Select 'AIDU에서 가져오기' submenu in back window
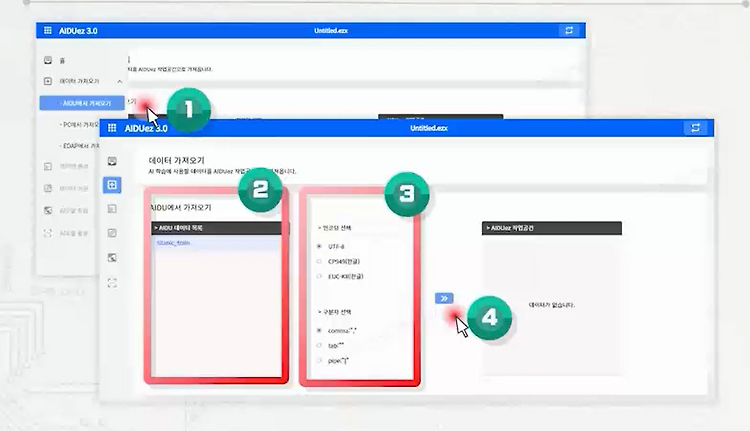This screenshot has height=431, width=750. pos(82,103)
